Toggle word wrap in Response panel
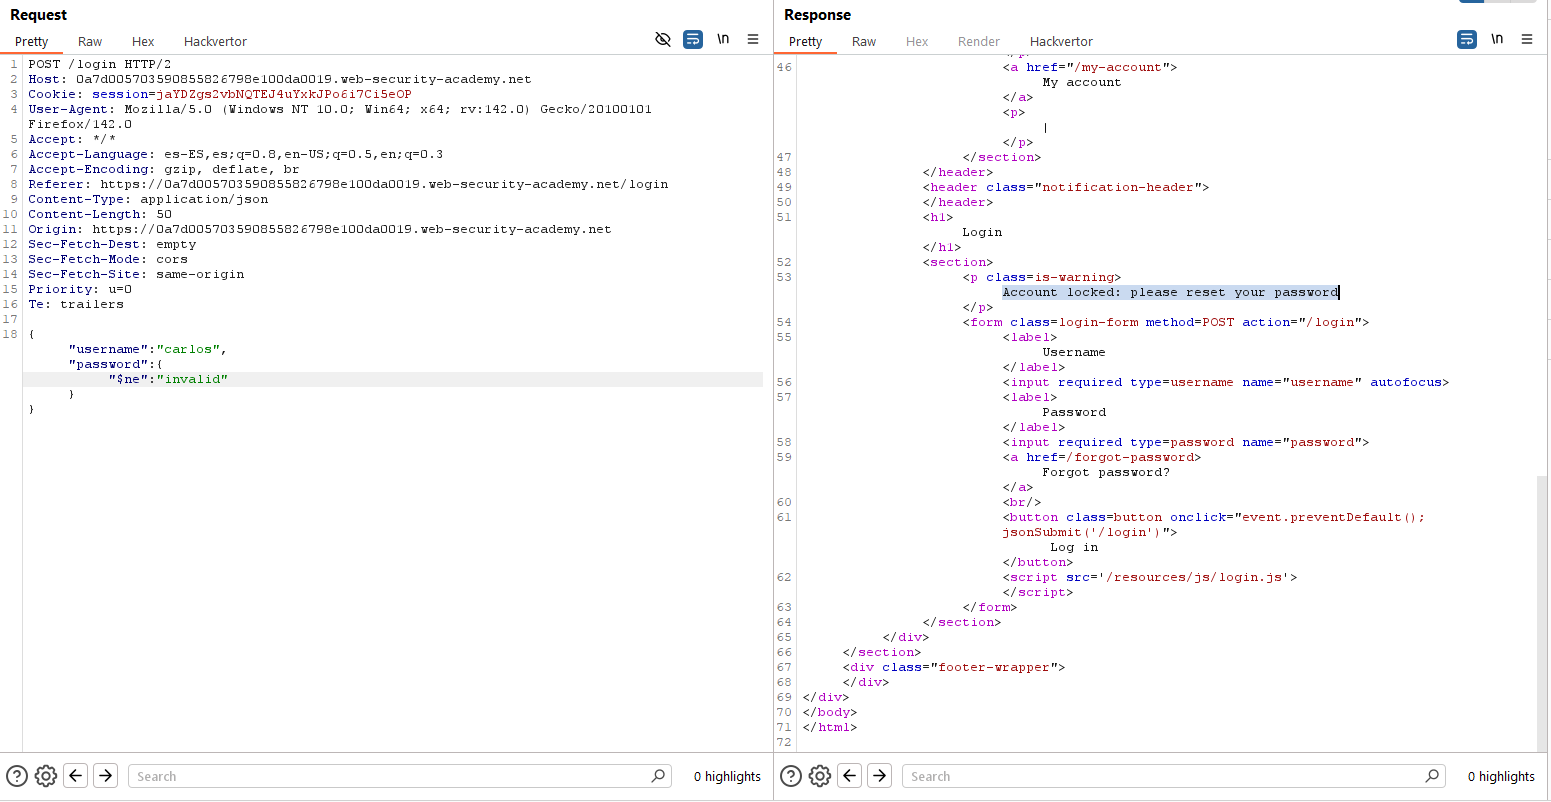Image resolution: width=1551 pixels, height=802 pixels. click(1467, 39)
